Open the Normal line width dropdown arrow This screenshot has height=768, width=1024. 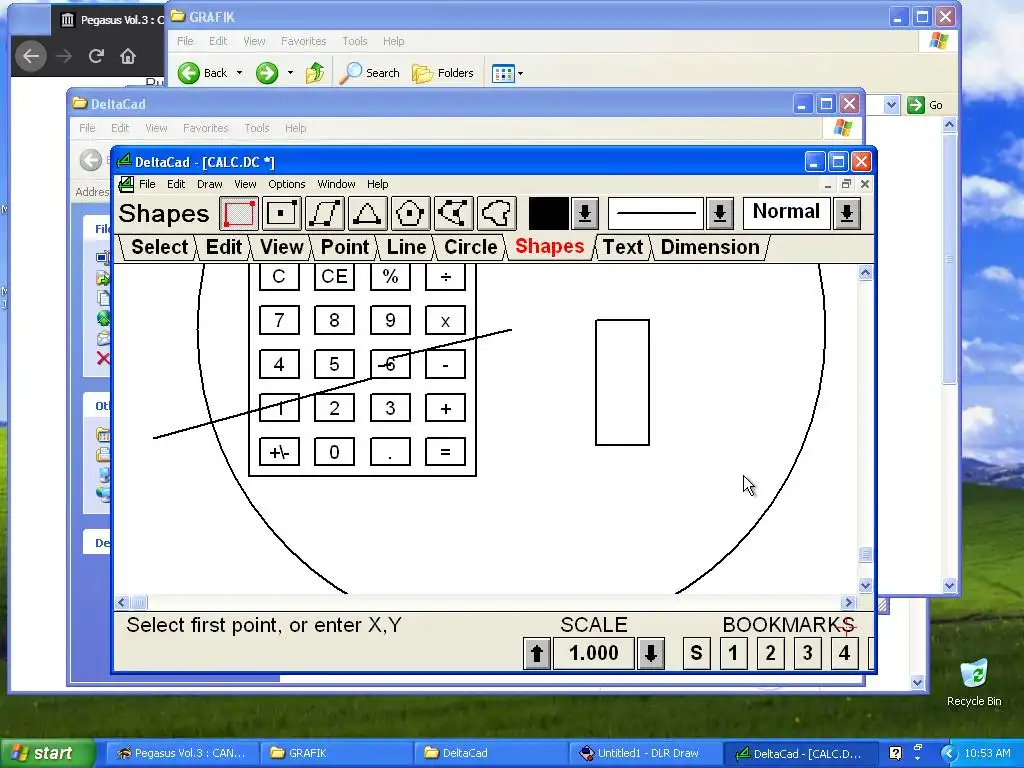[x=847, y=214]
